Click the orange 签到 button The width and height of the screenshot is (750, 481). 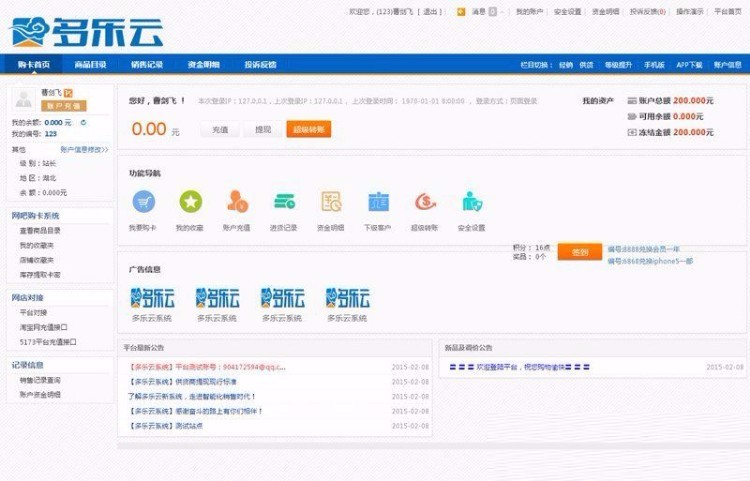(x=580, y=252)
